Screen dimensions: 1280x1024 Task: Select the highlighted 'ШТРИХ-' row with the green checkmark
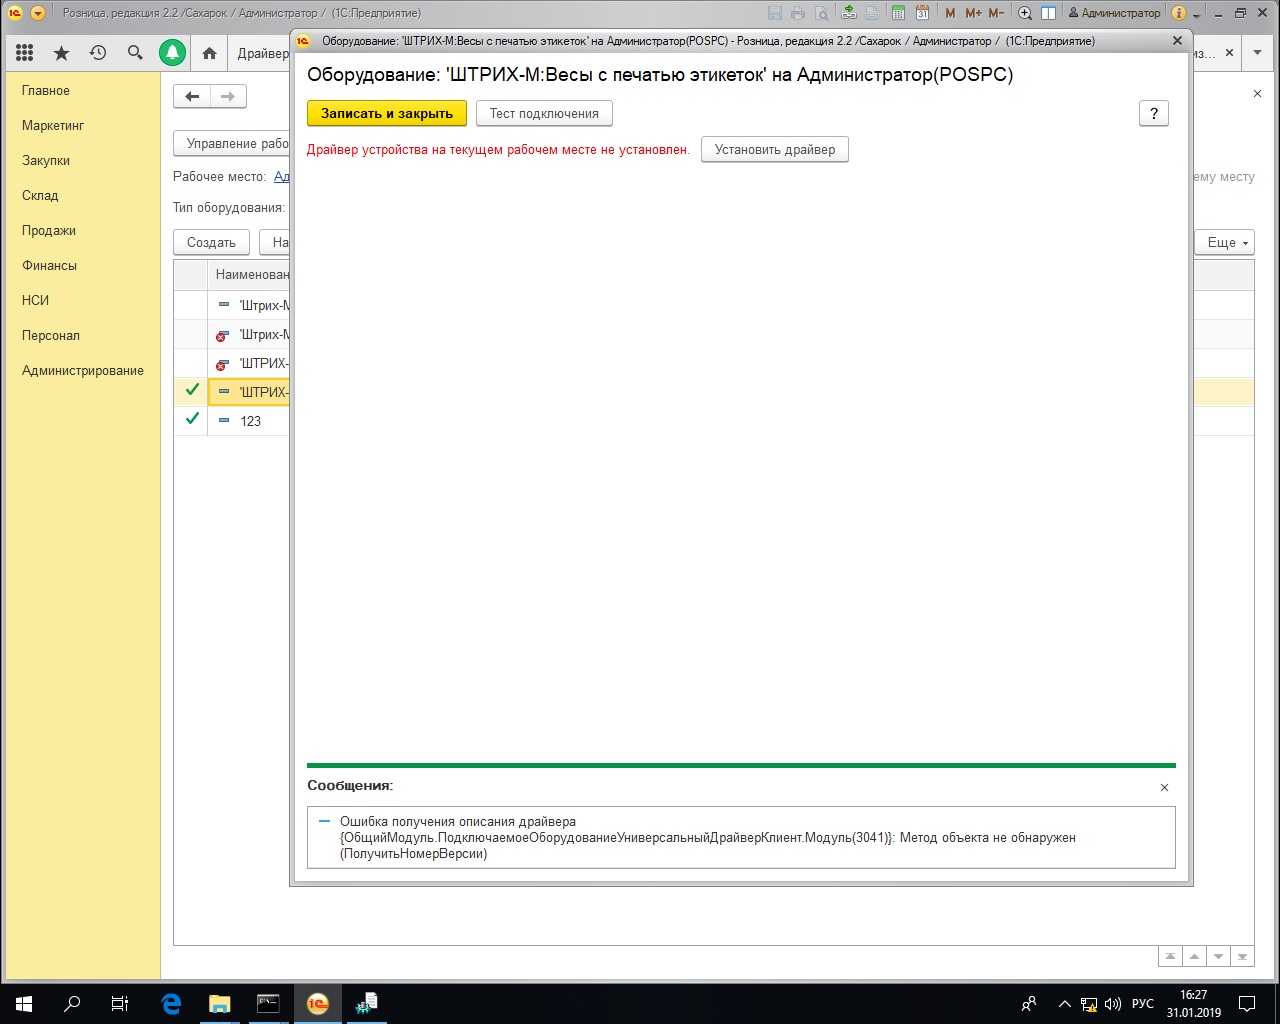[x=714, y=392]
